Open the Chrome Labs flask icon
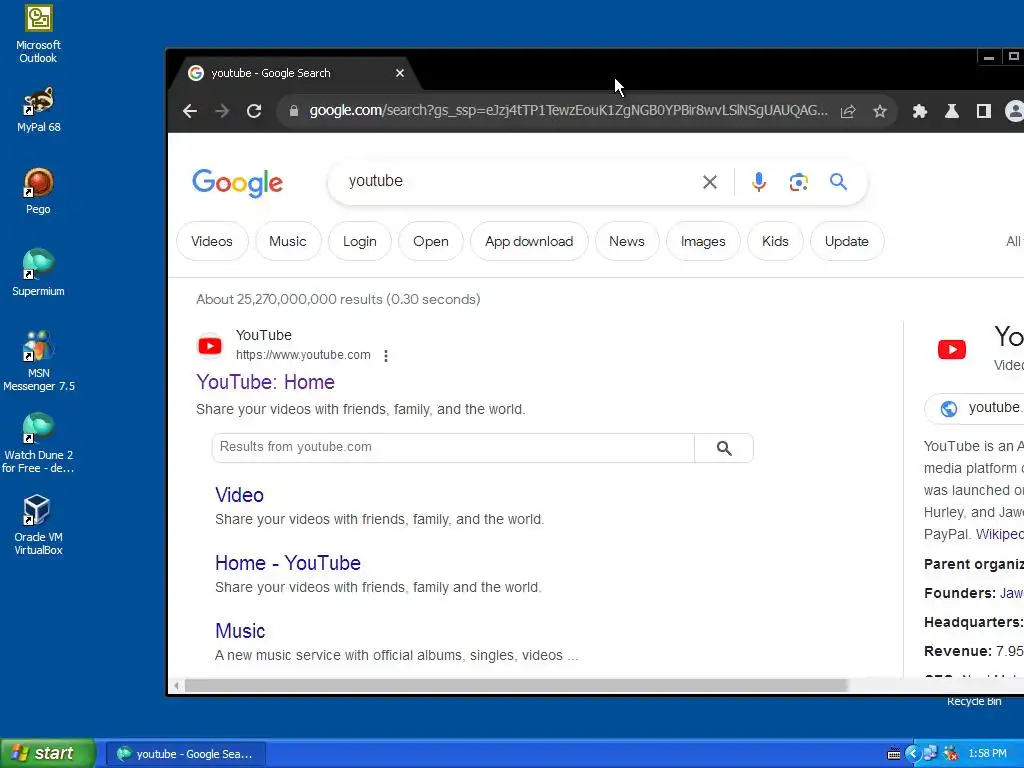This screenshot has width=1024, height=768. (x=952, y=111)
